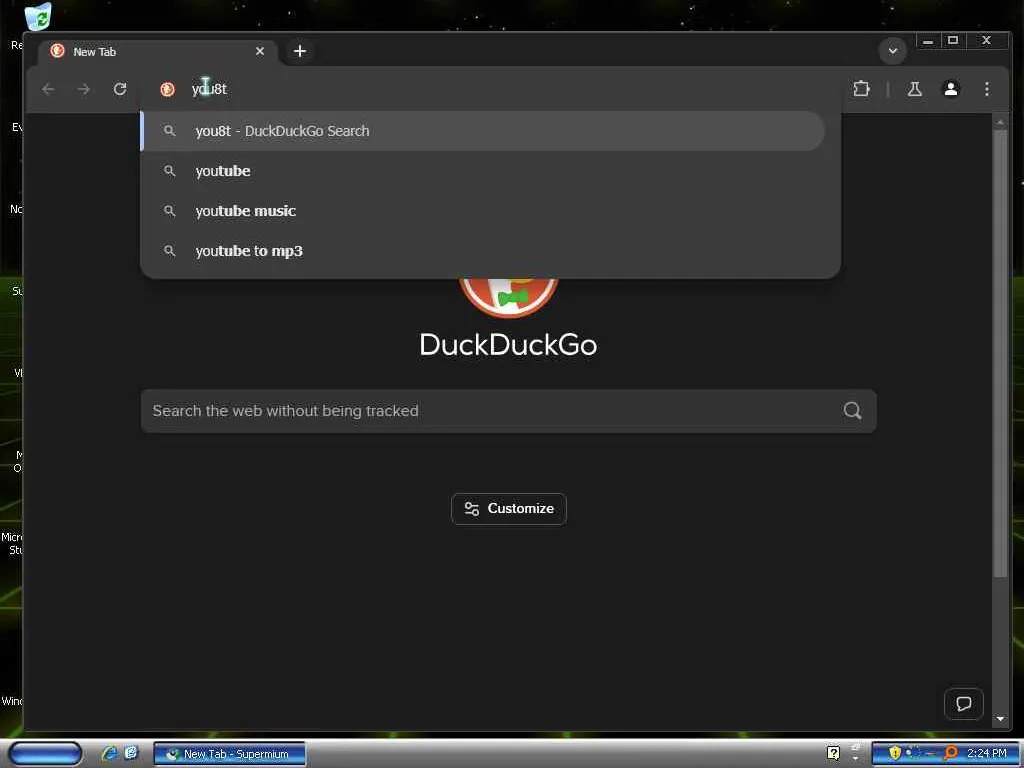This screenshot has height=768, width=1024.
Task: Close the New Tab tab
Action: [260, 51]
